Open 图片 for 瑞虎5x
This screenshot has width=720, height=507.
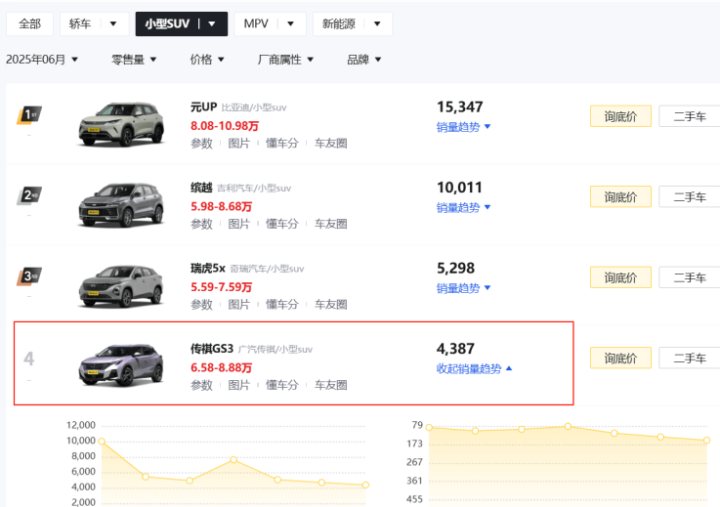(239, 304)
